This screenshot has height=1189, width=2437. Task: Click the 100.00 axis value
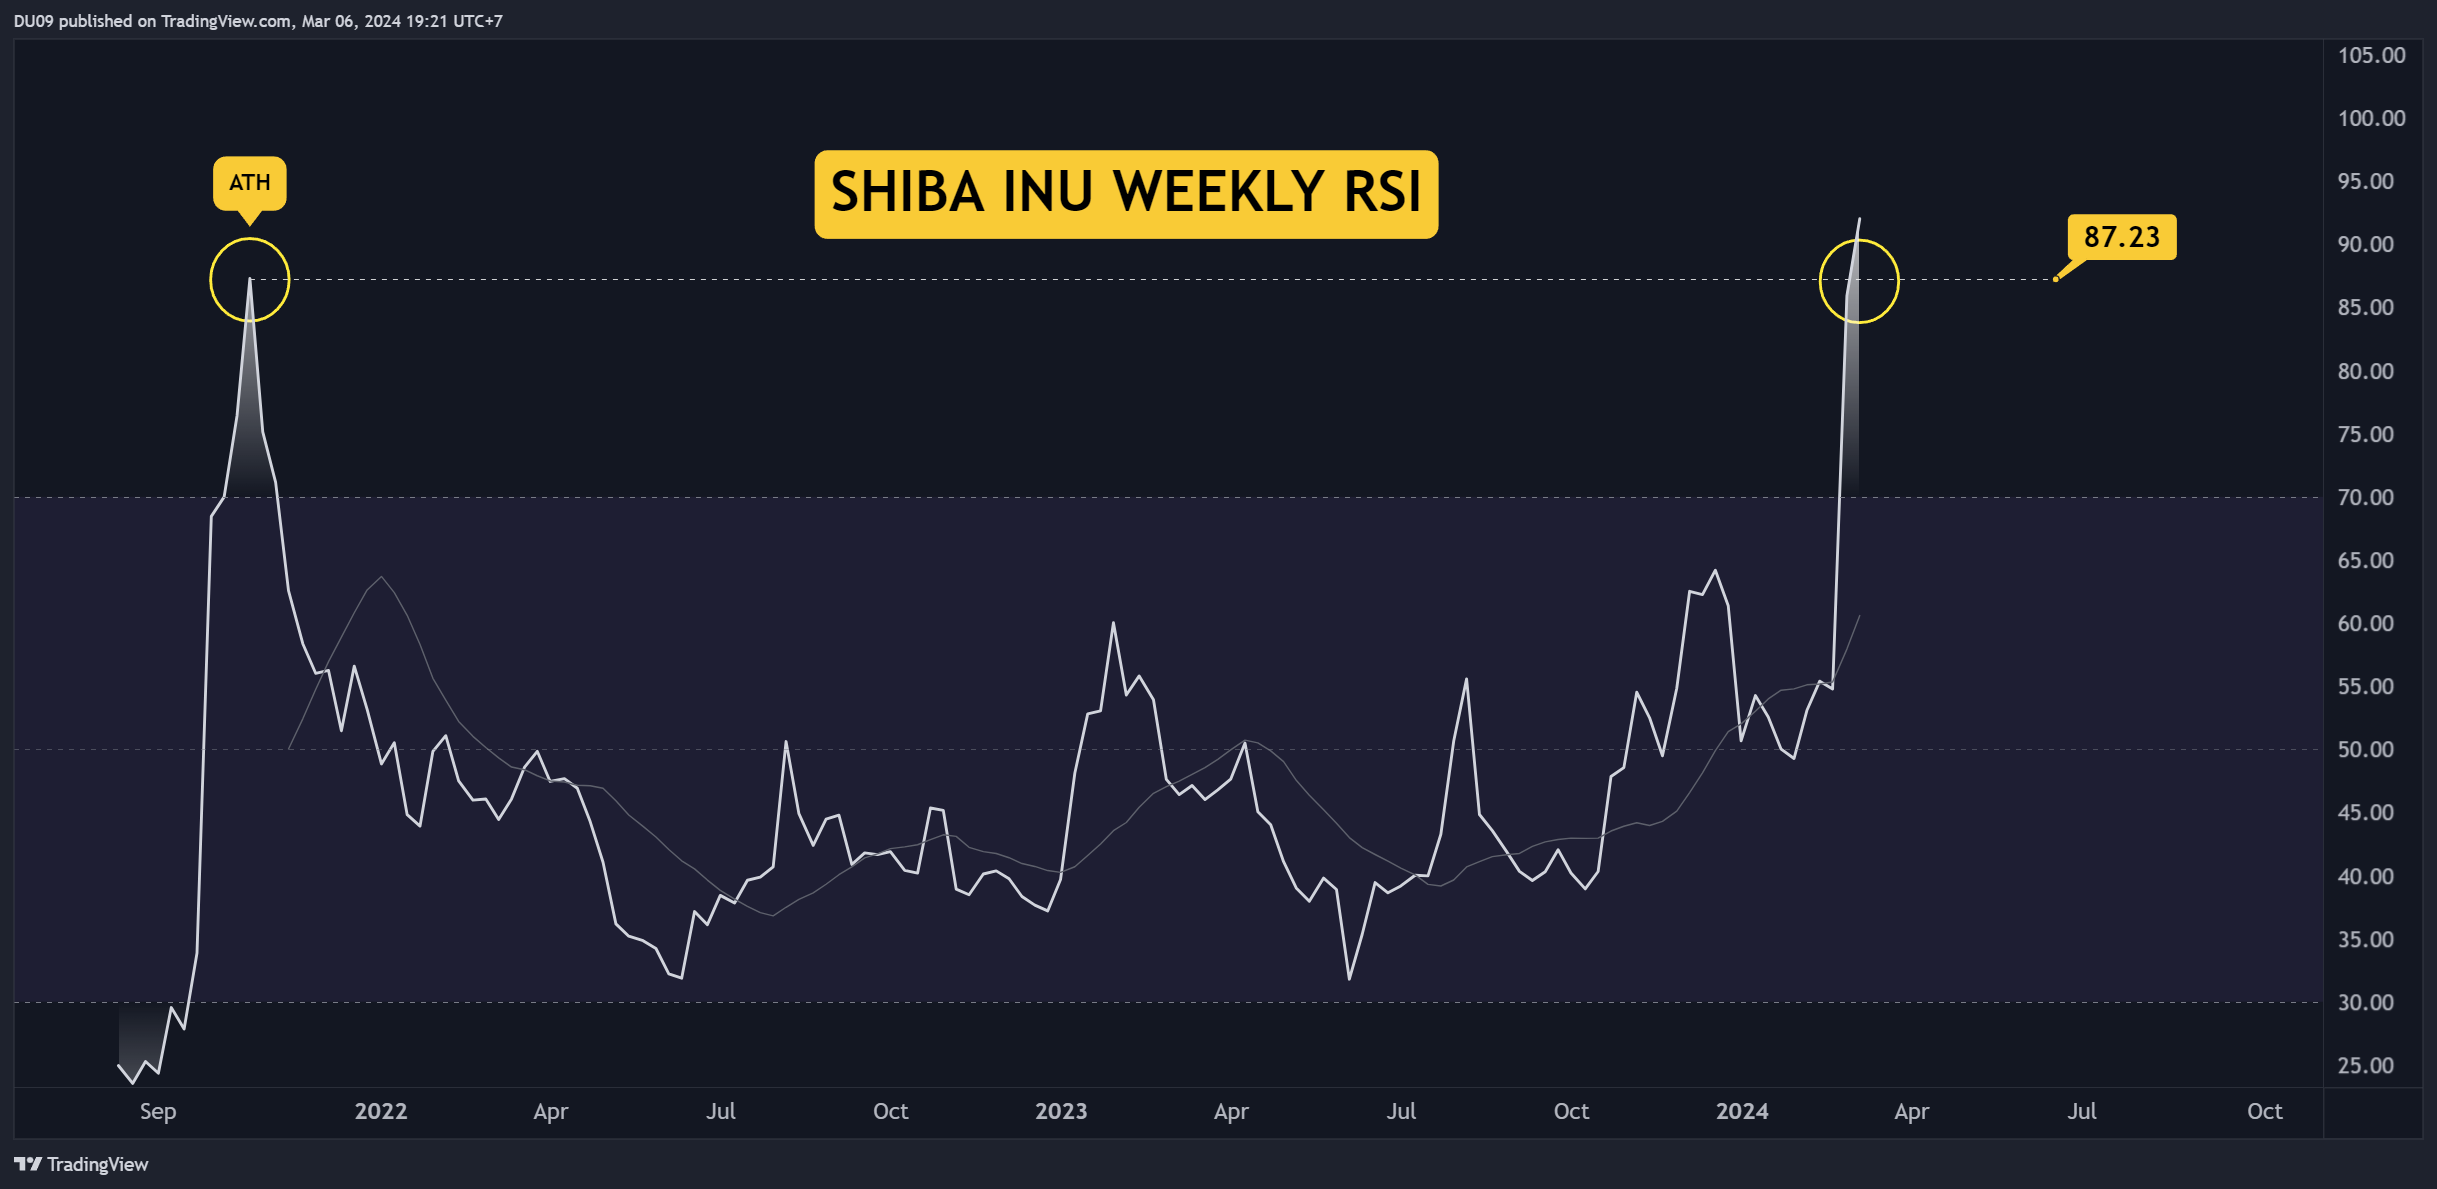click(2371, 118)
